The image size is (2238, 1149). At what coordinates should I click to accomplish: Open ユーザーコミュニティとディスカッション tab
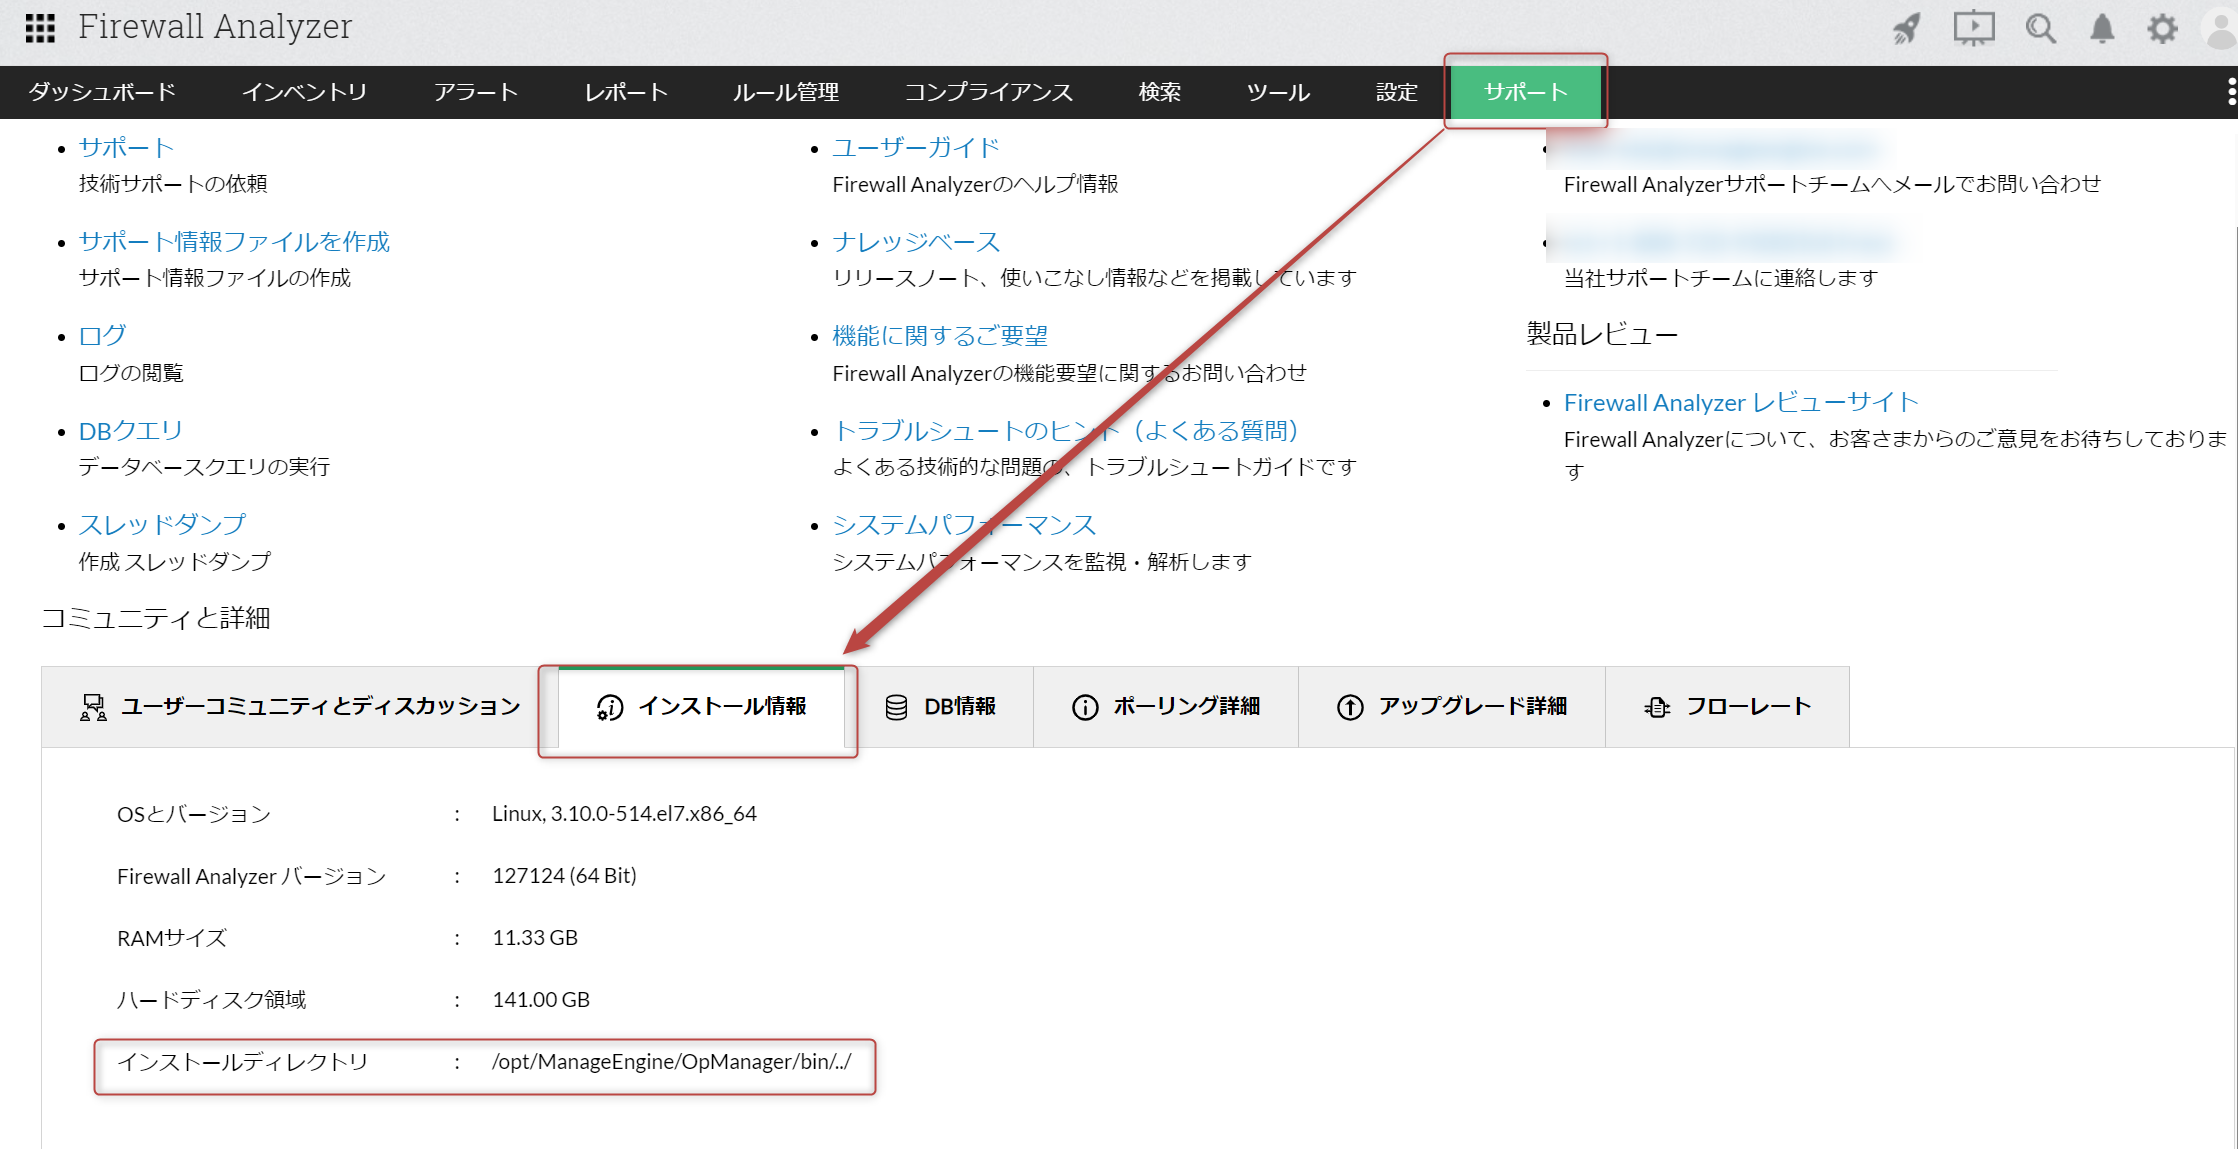pos(300,707)
